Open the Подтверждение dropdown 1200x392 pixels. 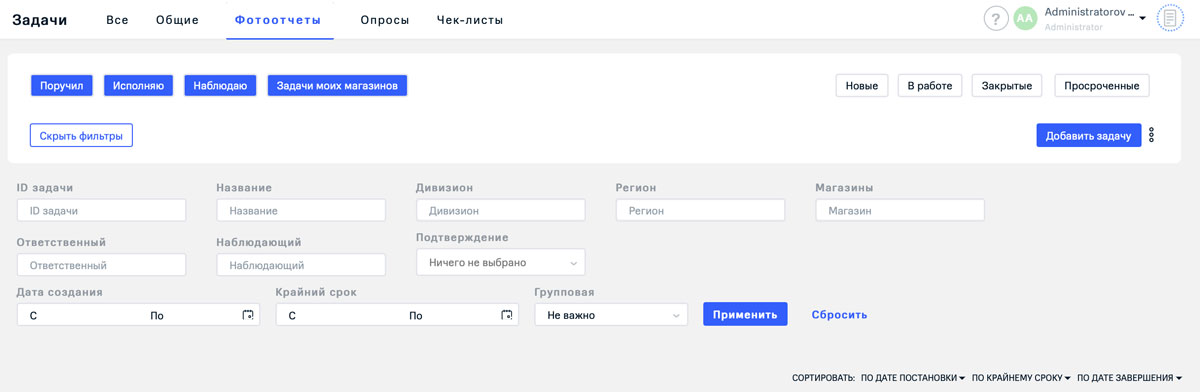click(x=500, y=262)
